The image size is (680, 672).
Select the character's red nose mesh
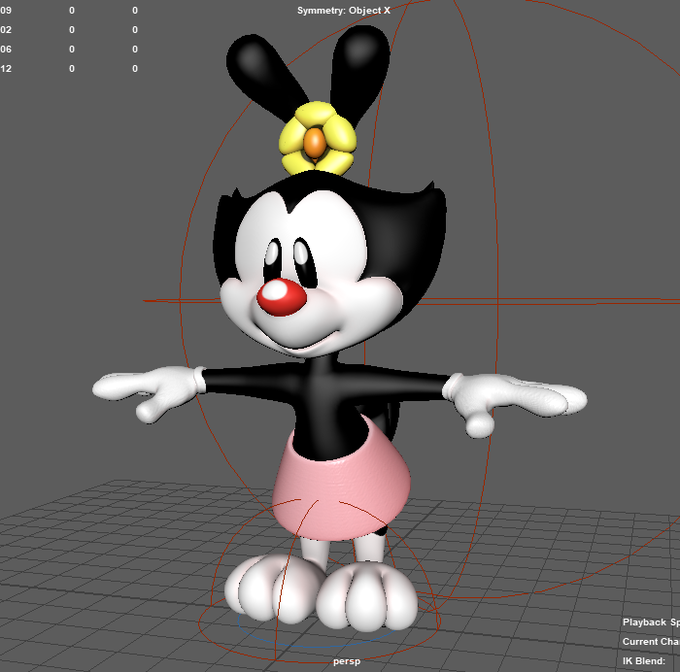tap(281, 297)
